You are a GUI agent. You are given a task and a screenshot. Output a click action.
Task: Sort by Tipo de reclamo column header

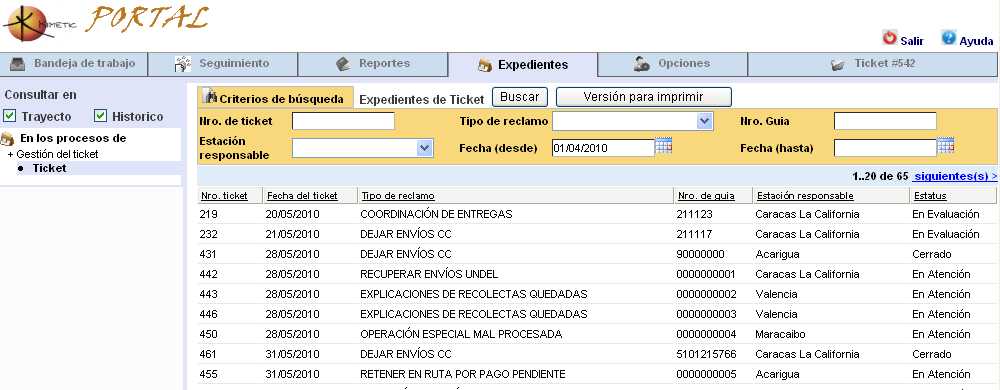398,196
